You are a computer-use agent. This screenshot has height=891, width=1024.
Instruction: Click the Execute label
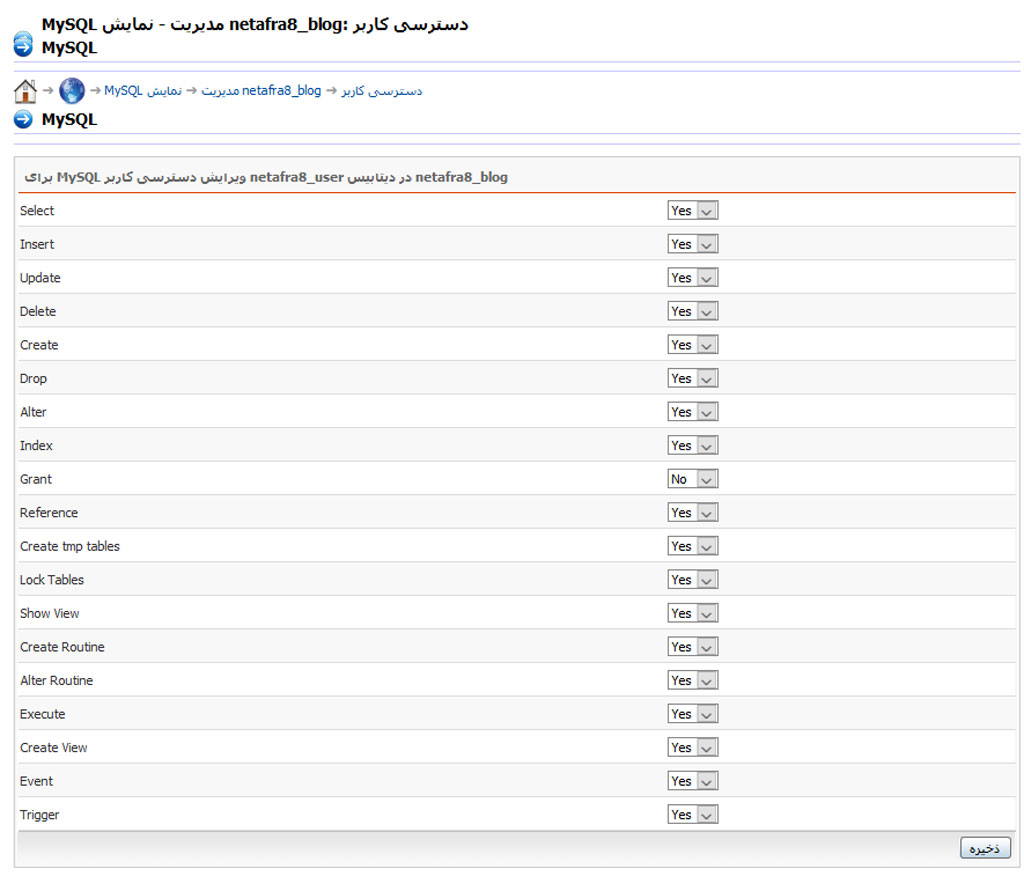pos(42,714)
